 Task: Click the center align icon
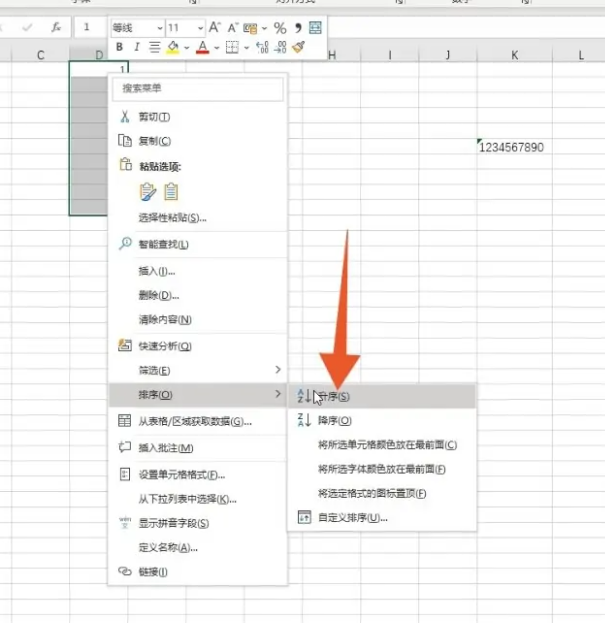154,47
